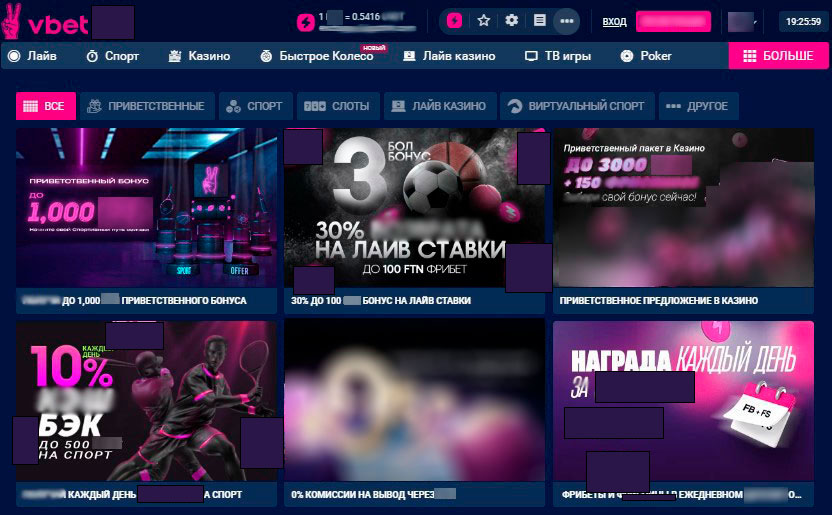Open the НАГРАДА КАЖДЫЙ ДЕНЬ banner
832x515 pixels.
click(x=683, y=401)
